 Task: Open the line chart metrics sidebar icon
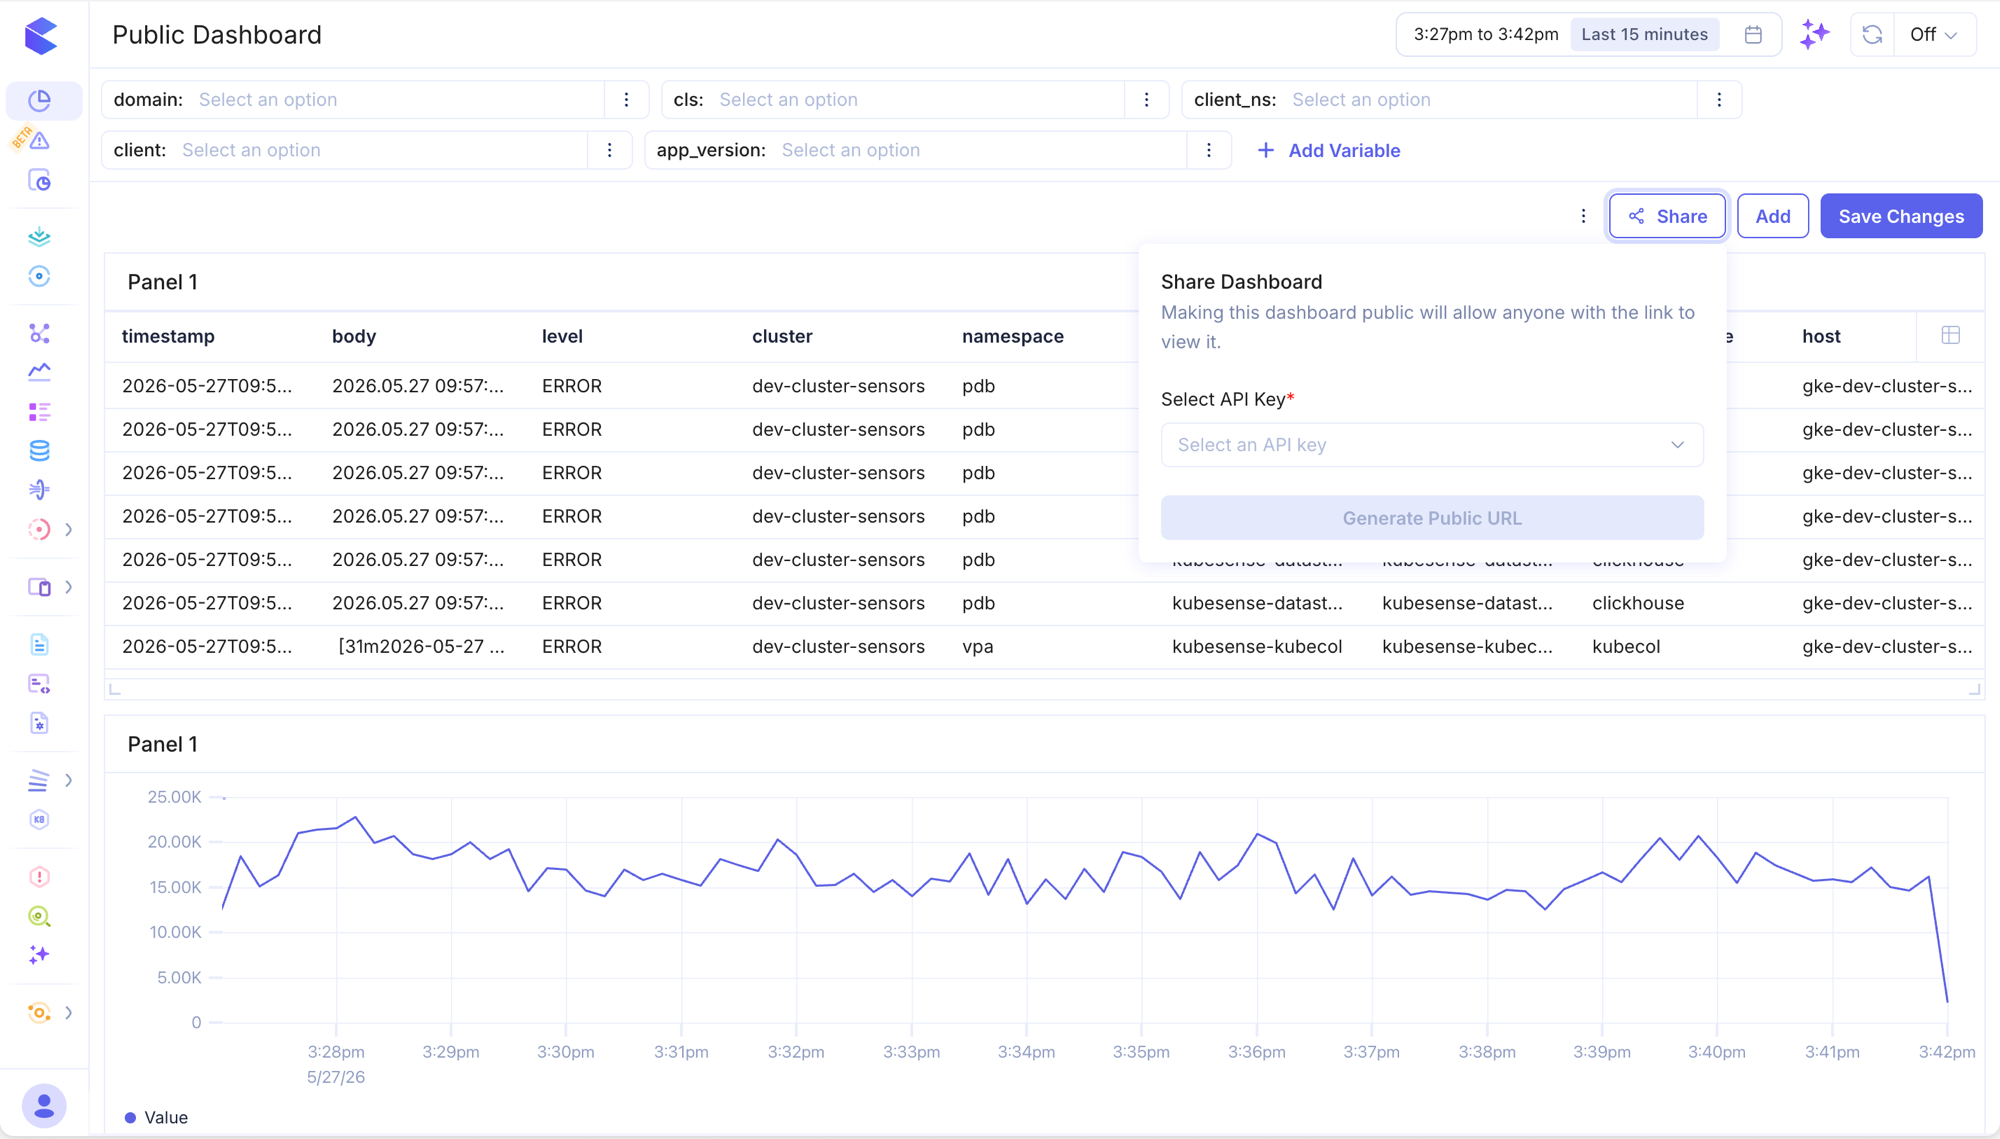[x=40, y=372]
